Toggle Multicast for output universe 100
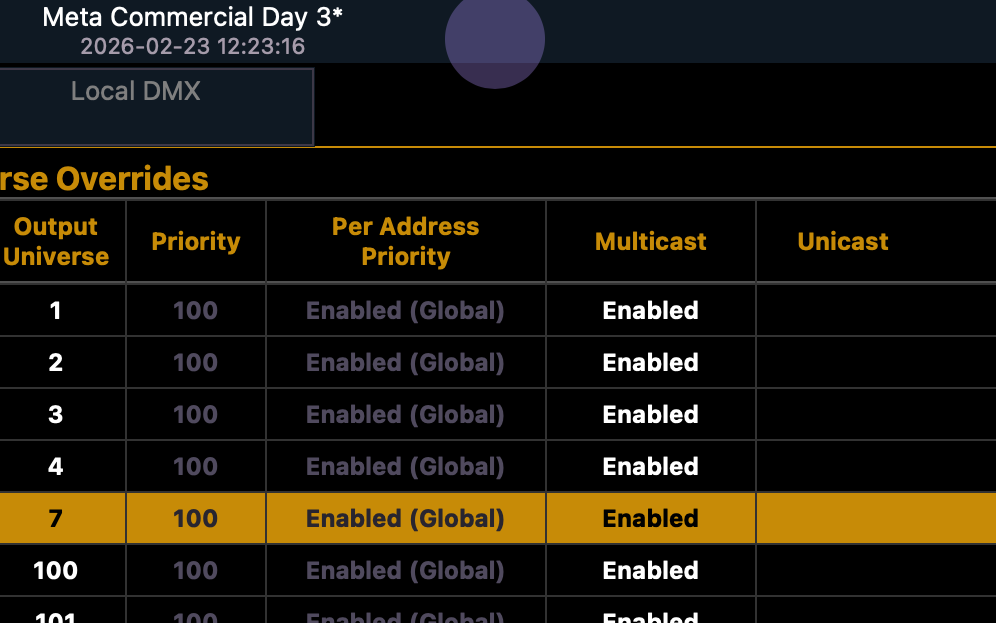Screen dimensions: 996x623 pyautogui.click(x=650, y=571)
